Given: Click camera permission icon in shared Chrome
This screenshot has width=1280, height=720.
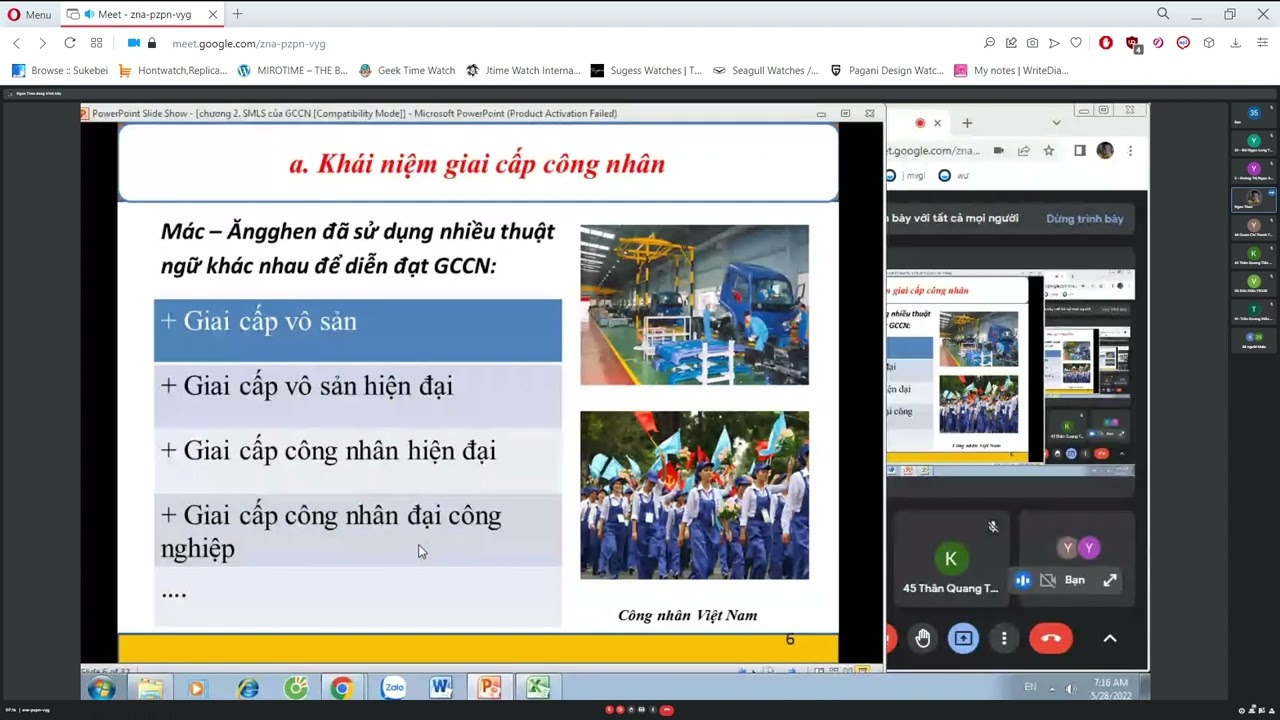Looking at the screenshot, I should pyautogui.click(x=998, y=151).
